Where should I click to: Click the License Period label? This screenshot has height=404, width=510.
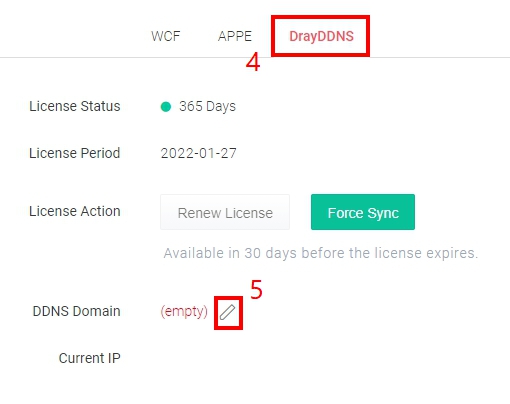click(75, 153)
